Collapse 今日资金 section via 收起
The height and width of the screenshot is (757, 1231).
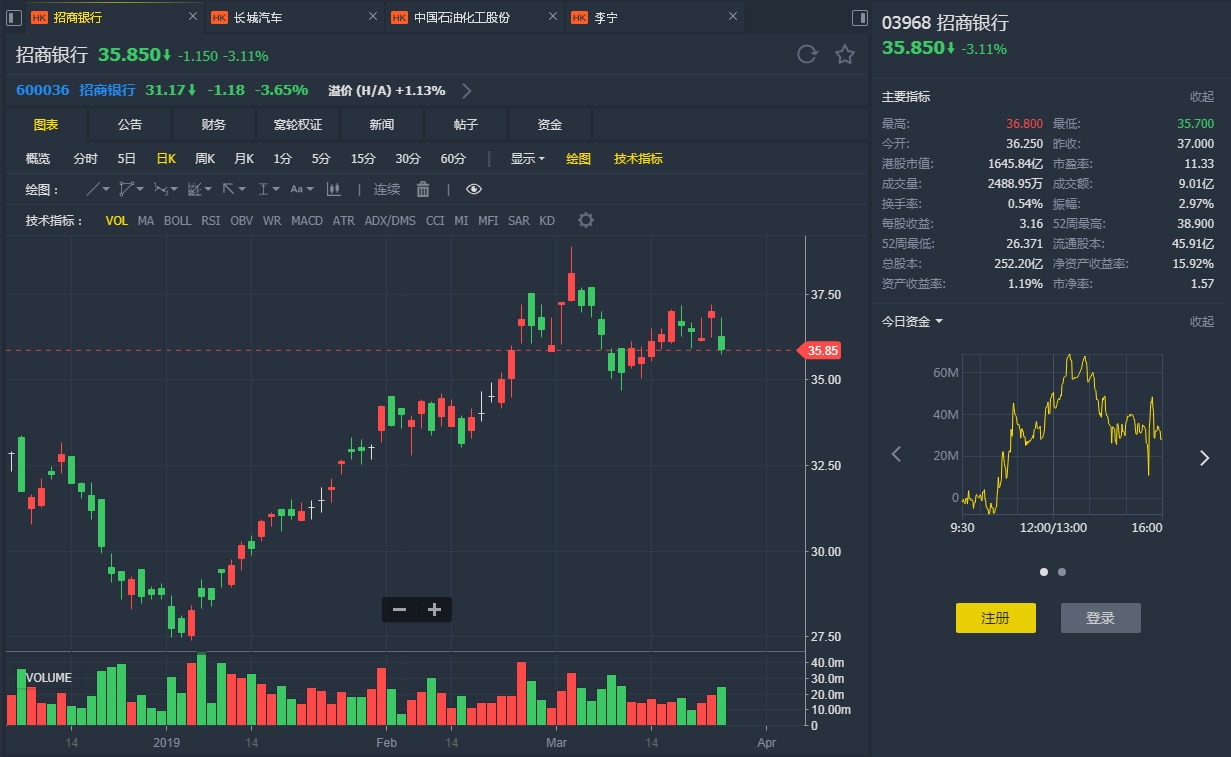(x=1201, y=321)
